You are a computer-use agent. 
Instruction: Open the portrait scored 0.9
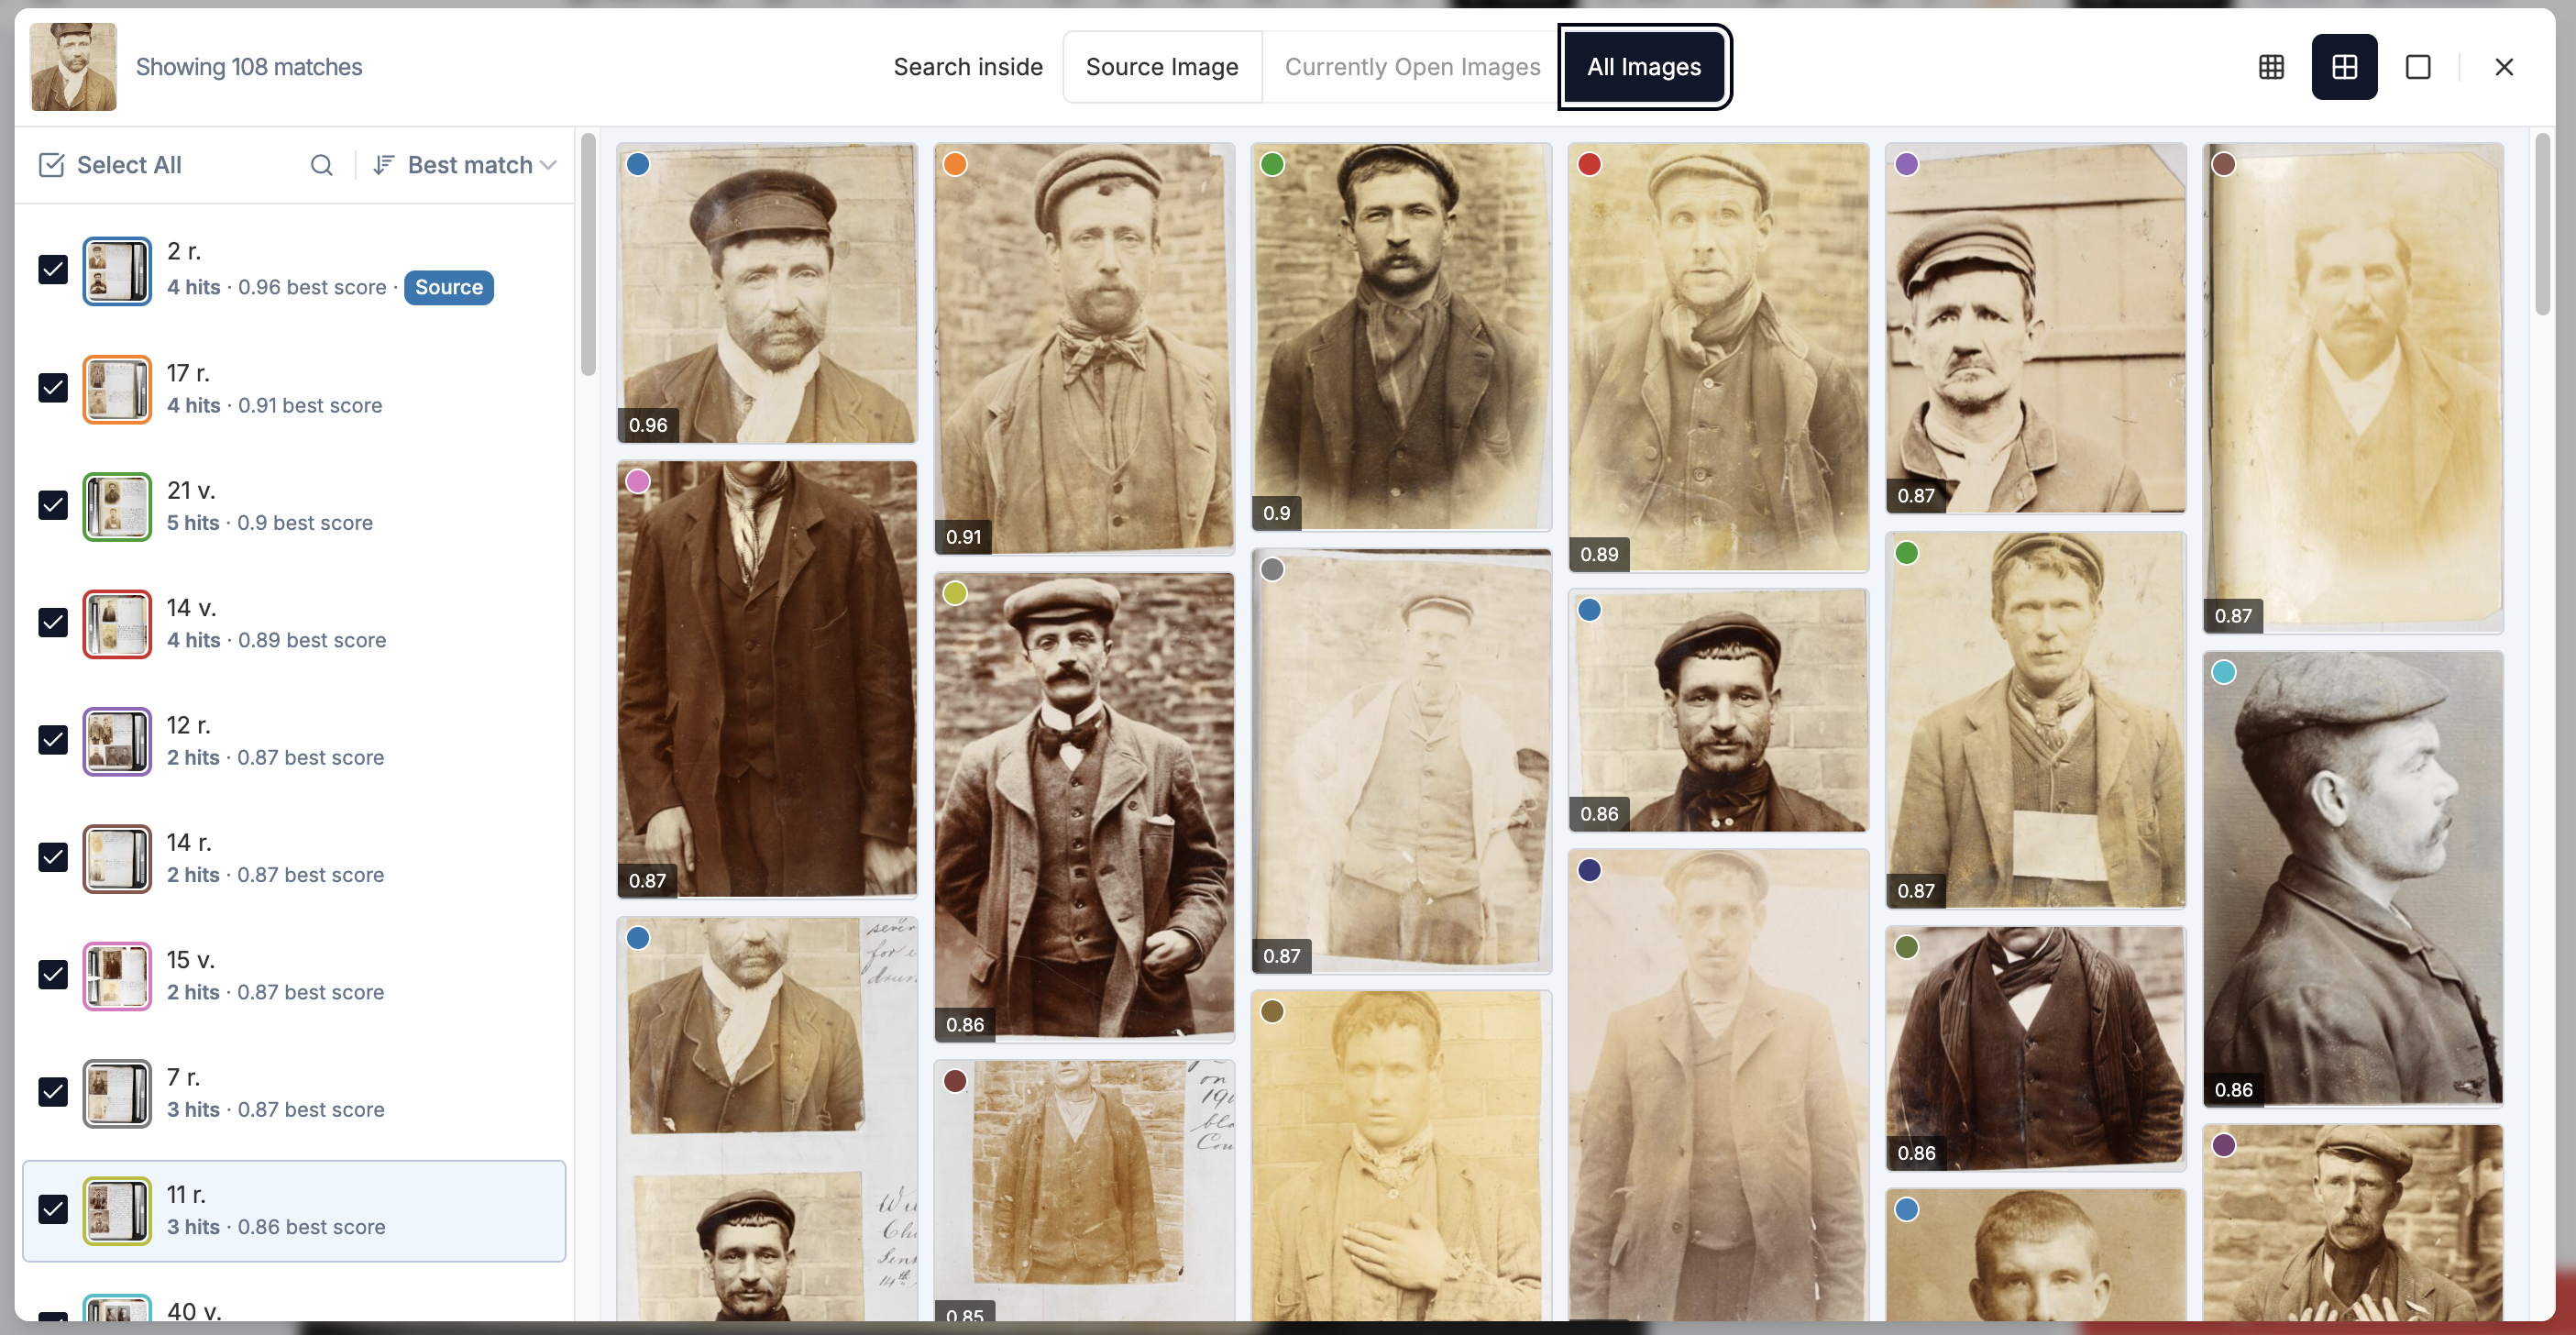(x=1401, y=336)
